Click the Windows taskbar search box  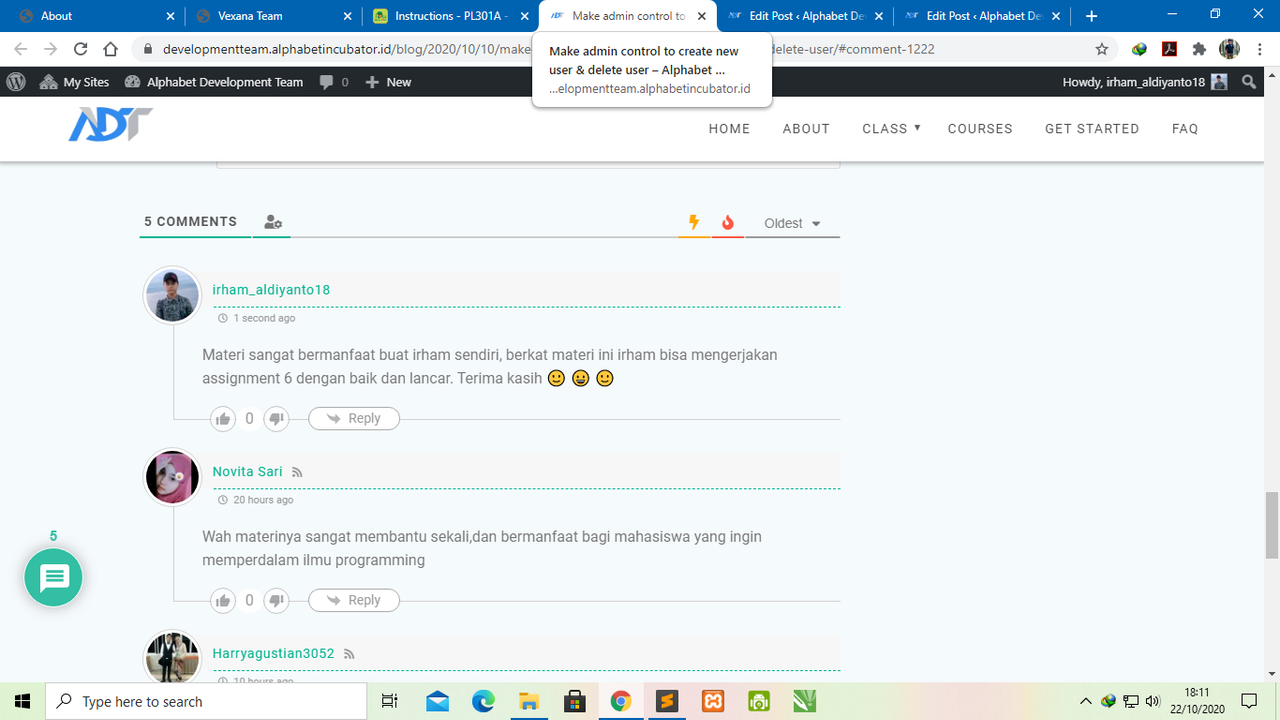(207, 701)
